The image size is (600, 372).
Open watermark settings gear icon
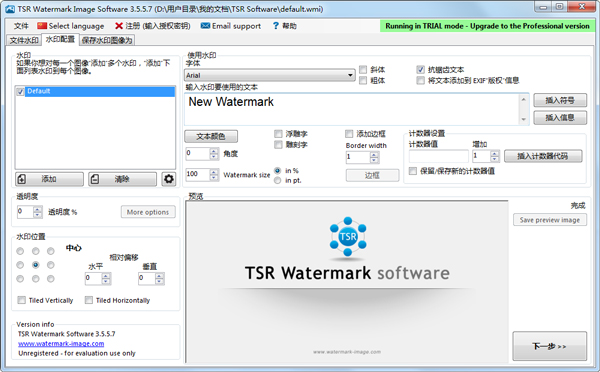[169, 179]
